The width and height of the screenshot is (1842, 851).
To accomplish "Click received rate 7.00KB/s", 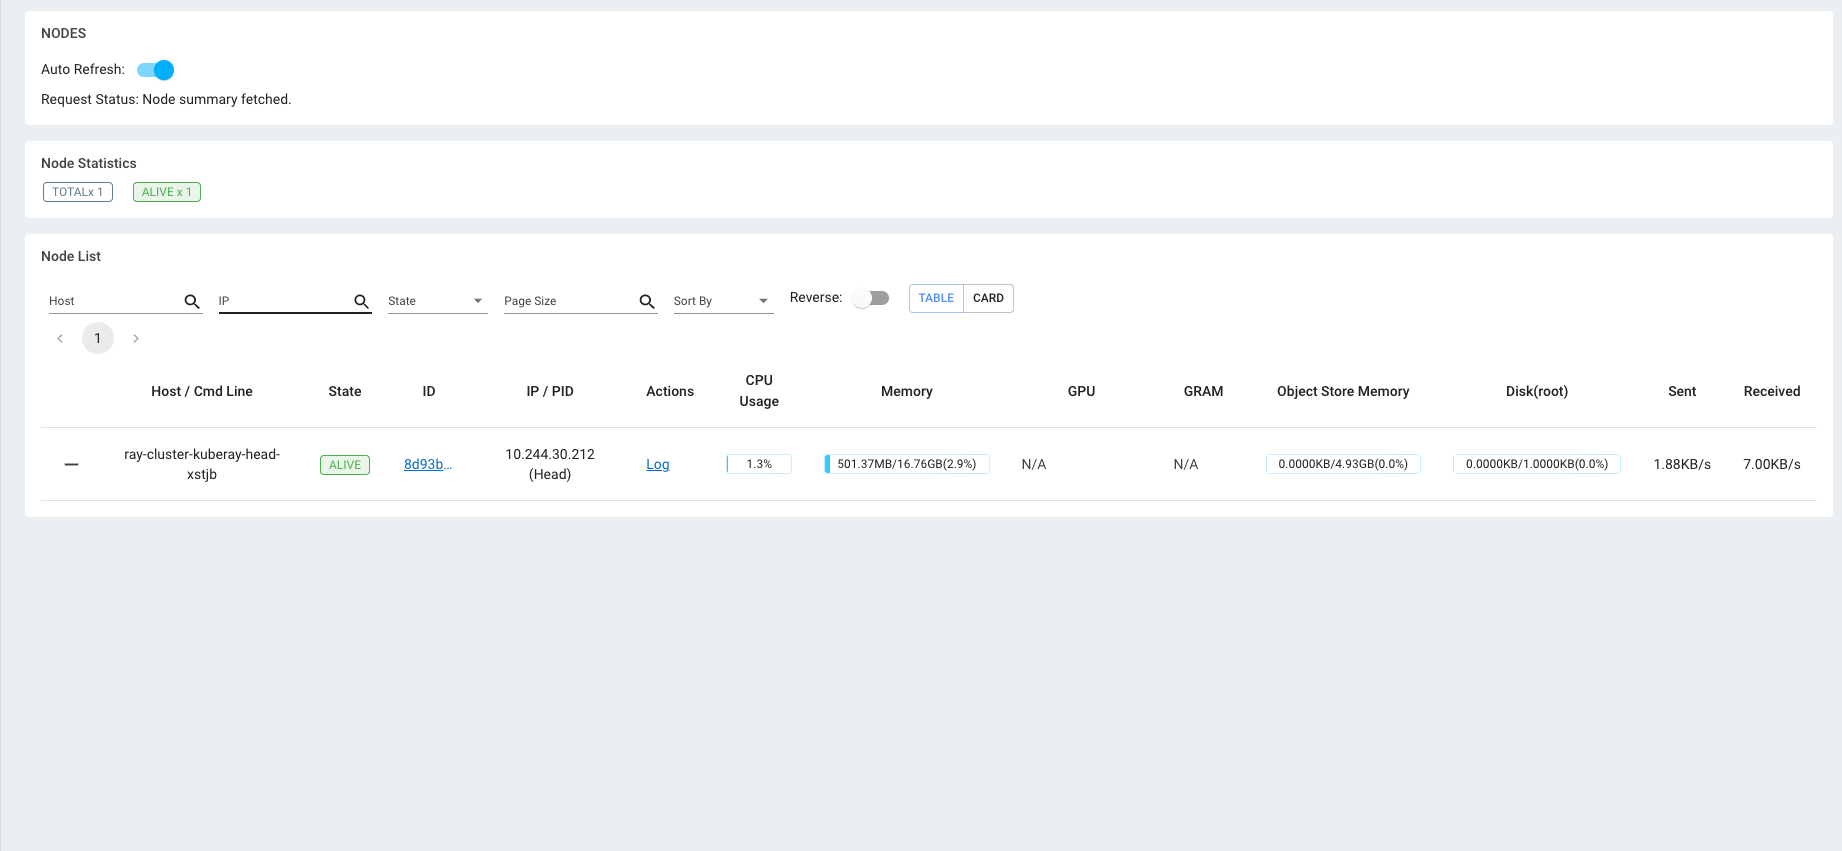I will point(1772,464).
